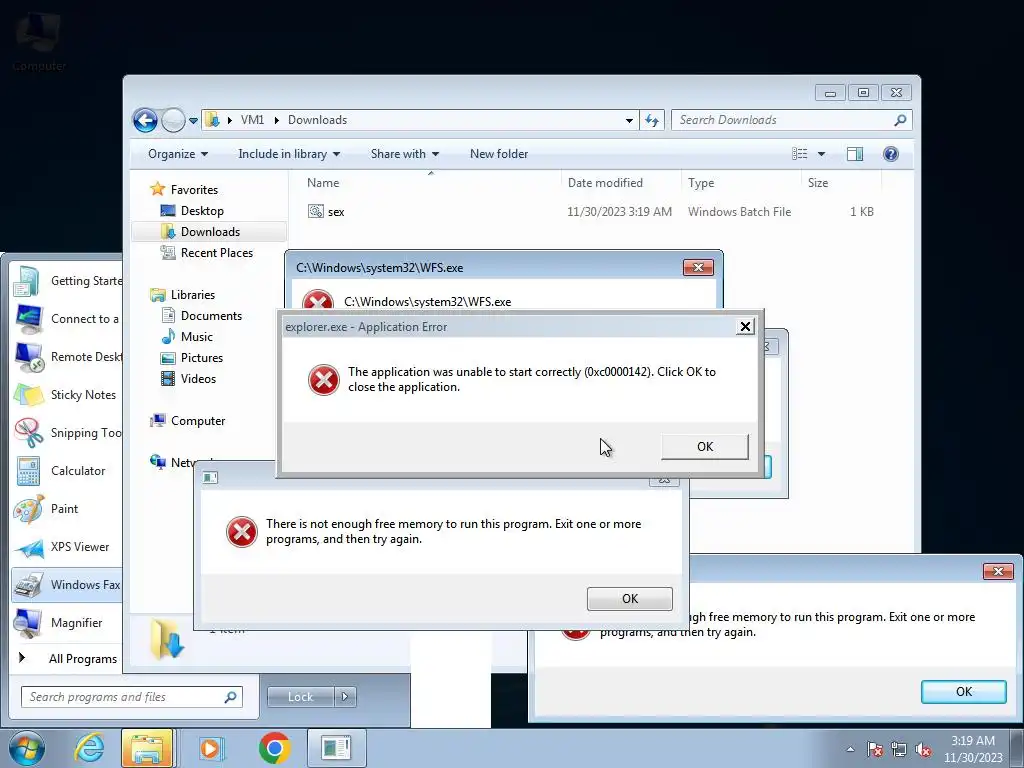Image resolution: width=1024 pixels, height=768 pixels.
Task: Expand the view options dropdown arrow
Action: tap(822, 154)
